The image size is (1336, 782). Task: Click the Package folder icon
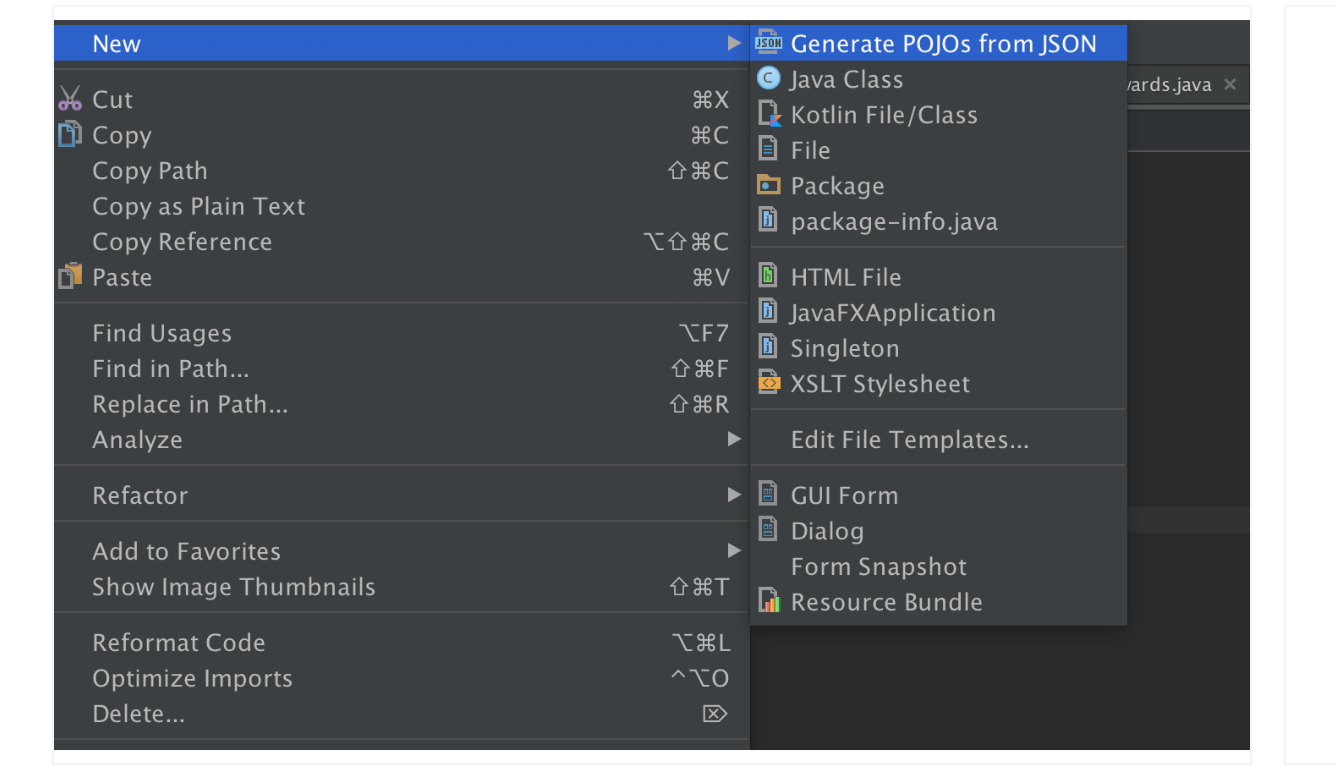click(x=769, y=185)
